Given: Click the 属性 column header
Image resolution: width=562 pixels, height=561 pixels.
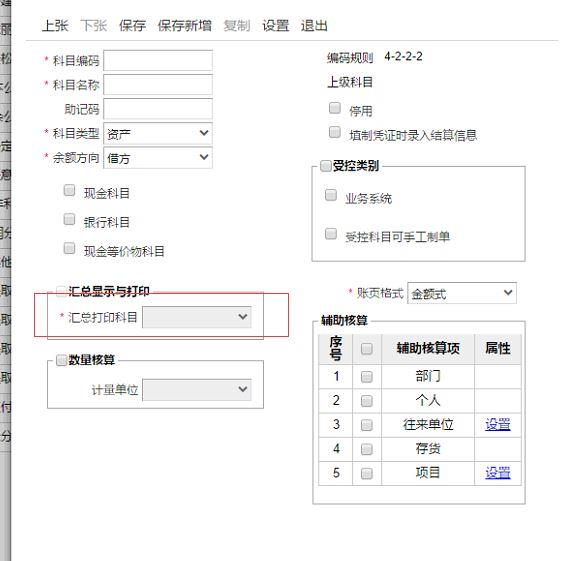Looking at the screenshot, I should [x=497, y=348].
